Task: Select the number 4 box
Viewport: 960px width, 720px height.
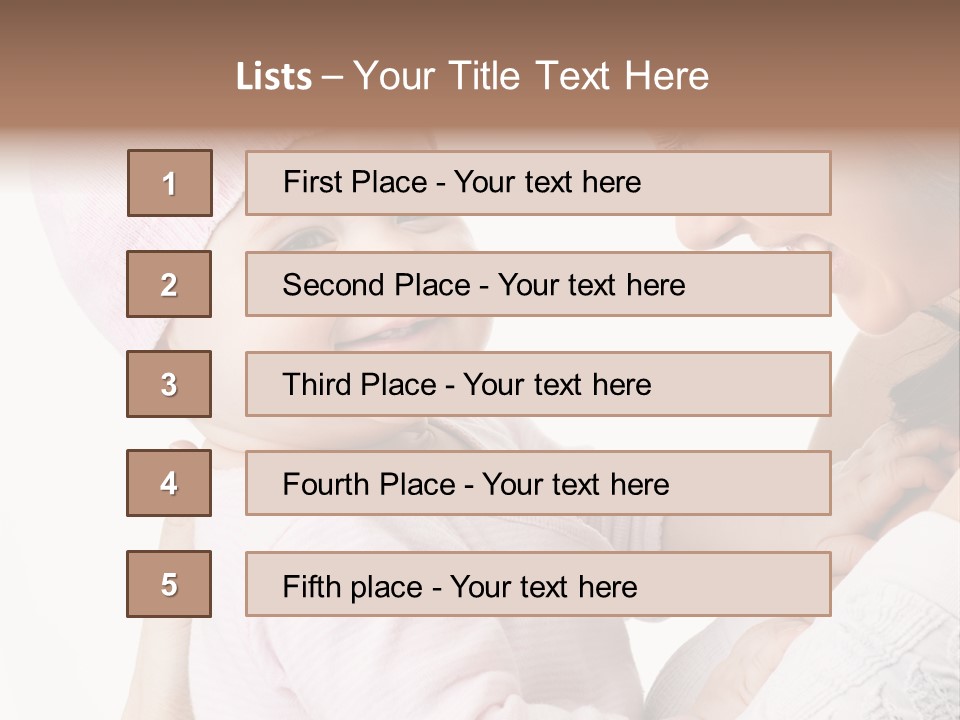Action: [169, 483]
